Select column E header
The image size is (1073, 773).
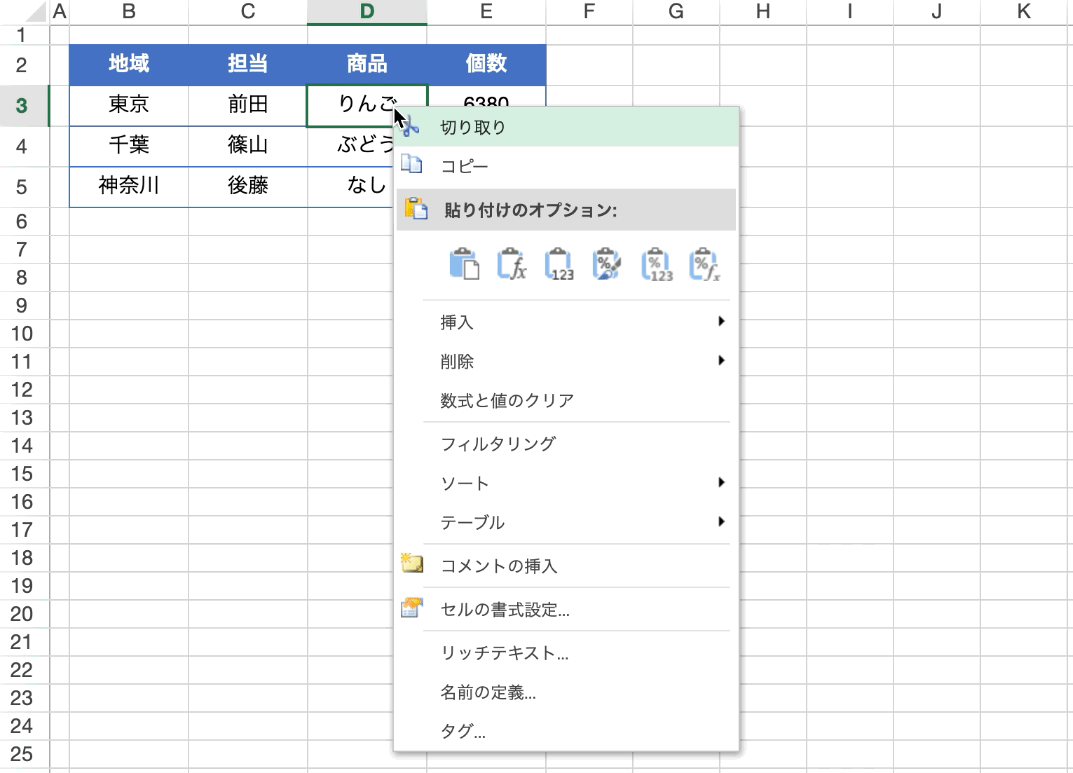[x=487, y=12]
